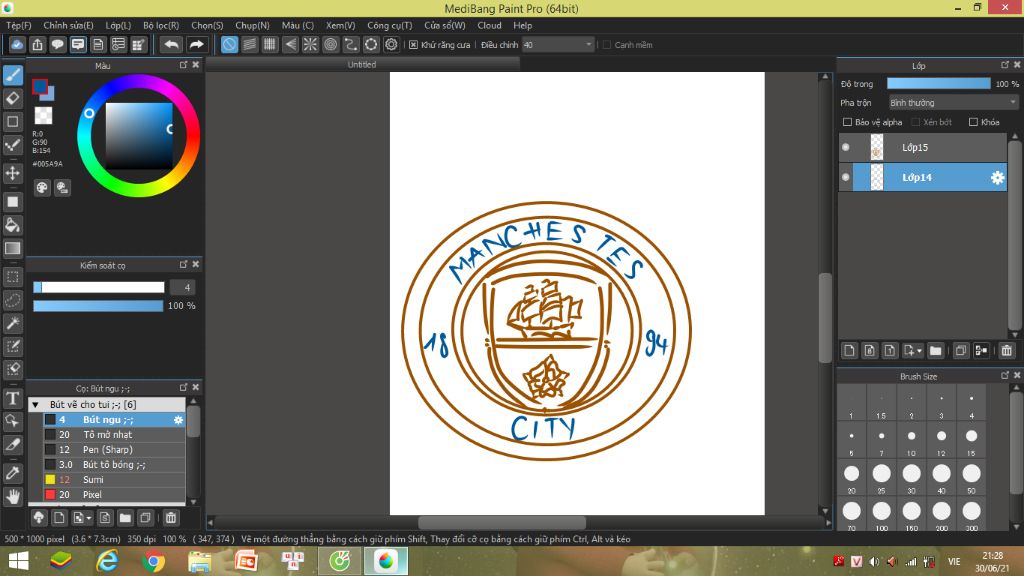Viewport: 1024px width, 576px height.
Task: Select the rectangular Select tool
Action: click(x=12, y=277)
